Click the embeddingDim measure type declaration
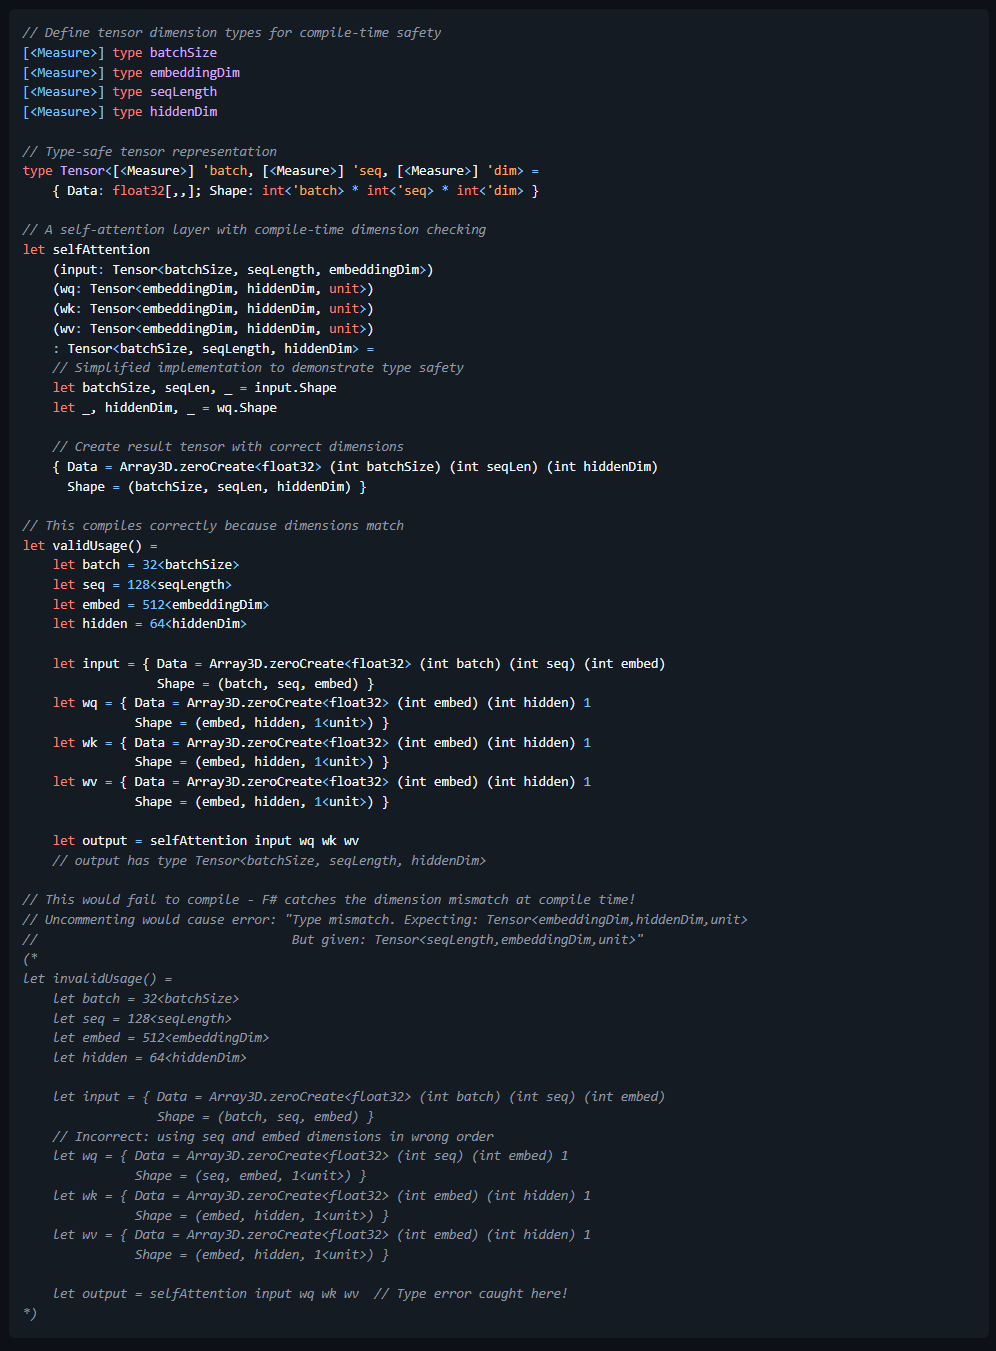 pos(131,72)
